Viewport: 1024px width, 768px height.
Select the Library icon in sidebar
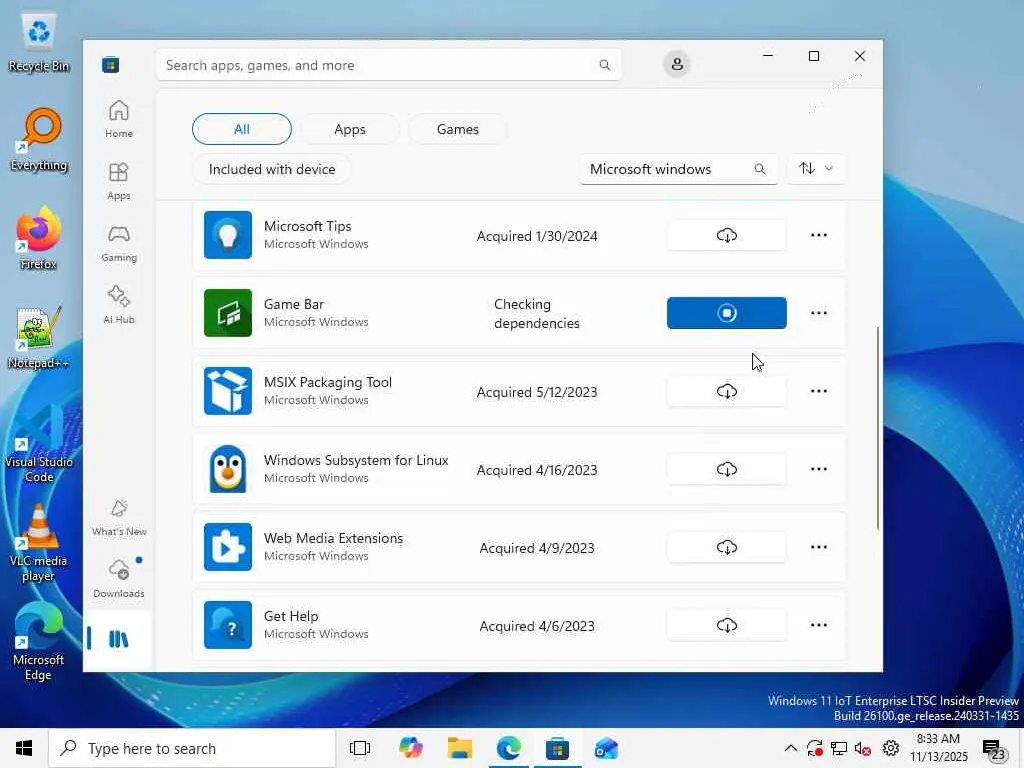[118, 639]
